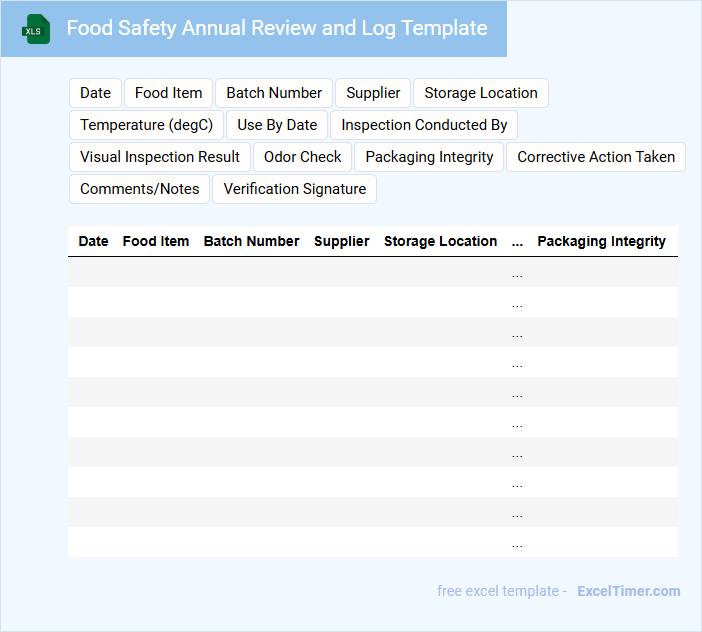
Task: Click the Supplier column header
Action: (341, 241)
